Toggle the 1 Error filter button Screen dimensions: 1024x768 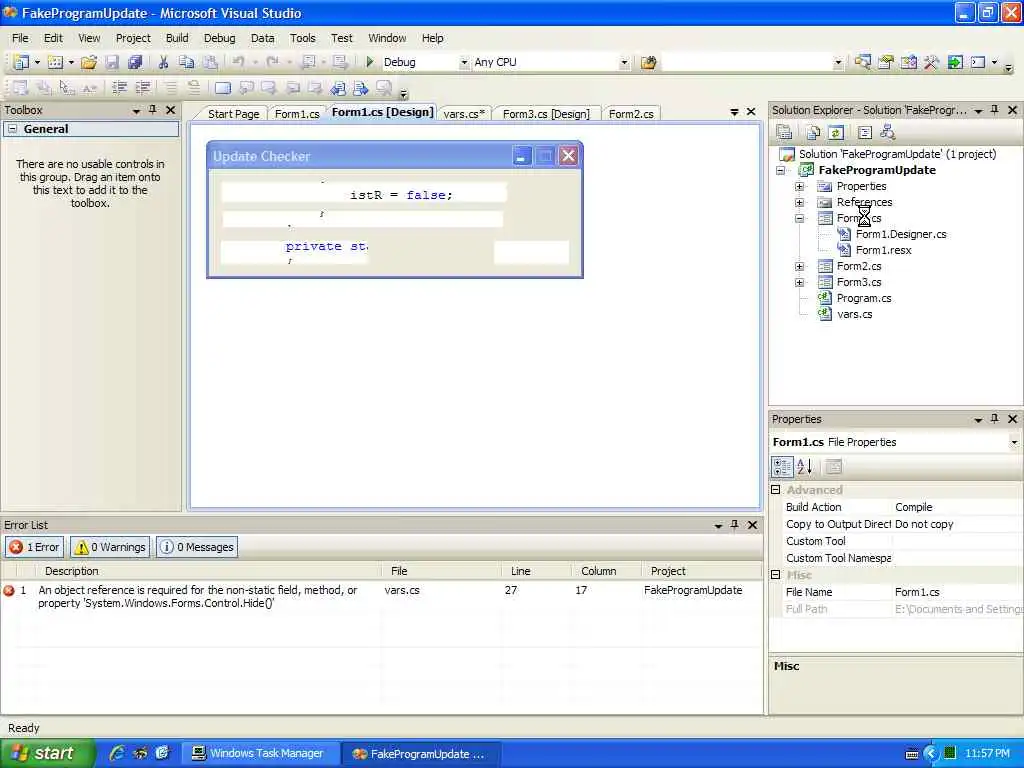(35, 547)
